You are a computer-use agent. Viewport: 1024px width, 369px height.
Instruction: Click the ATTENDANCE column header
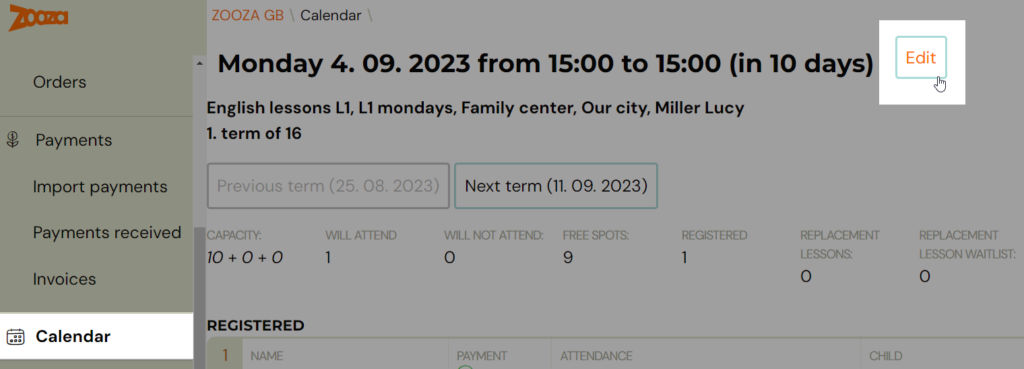[596, 357]
